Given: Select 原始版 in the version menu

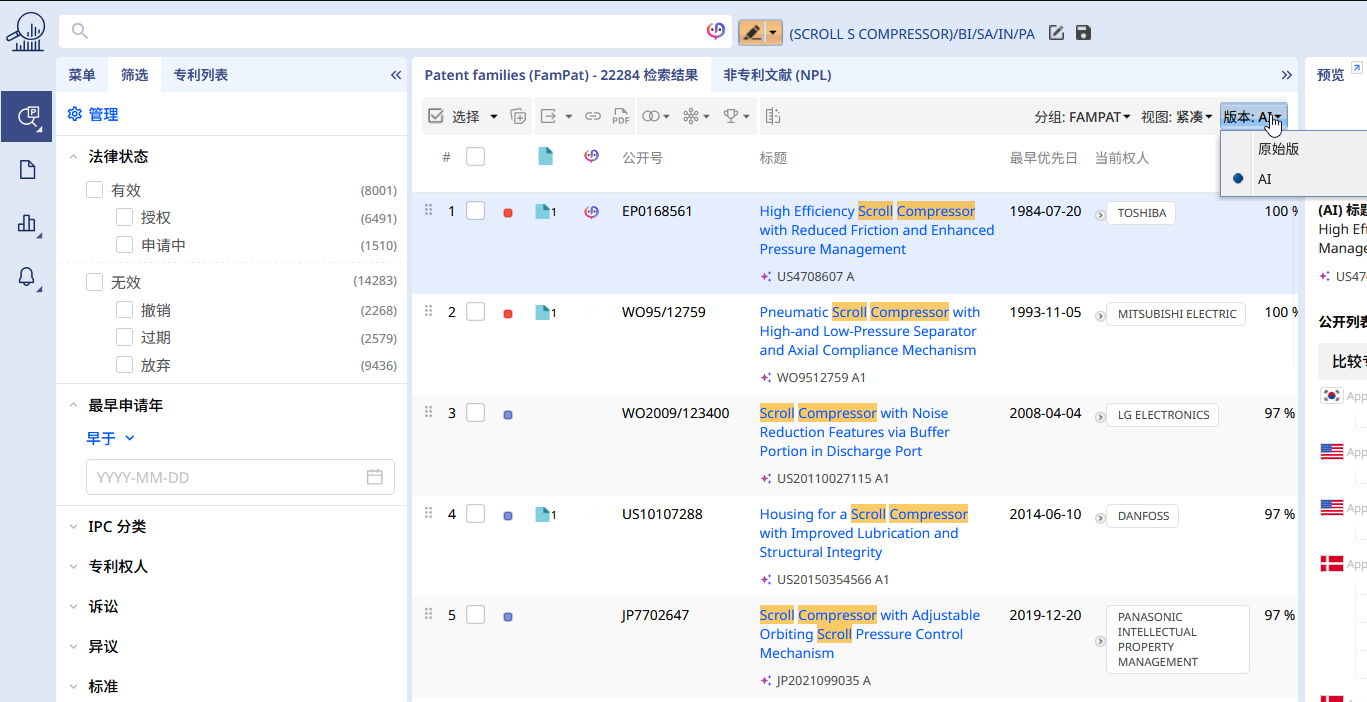Looking at the screenshot, I should click(1278, 148).
